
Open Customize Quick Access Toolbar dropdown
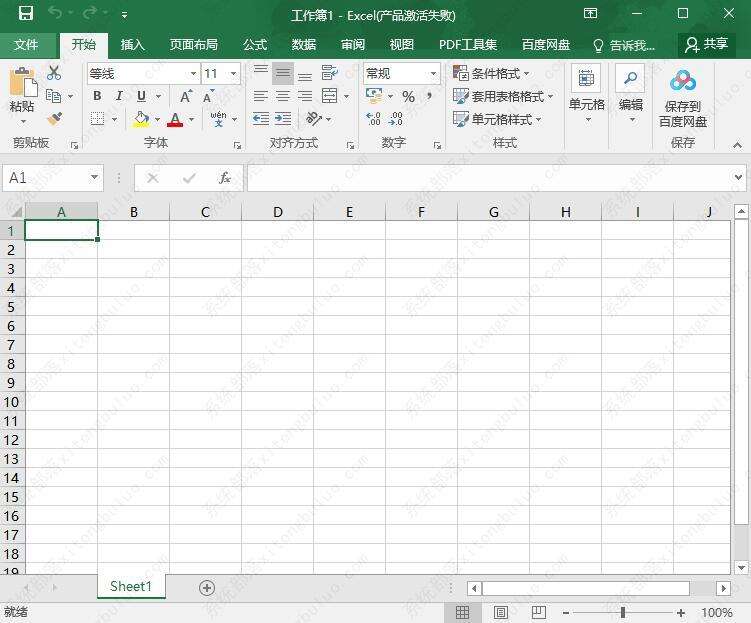click(x=125, y=15)
